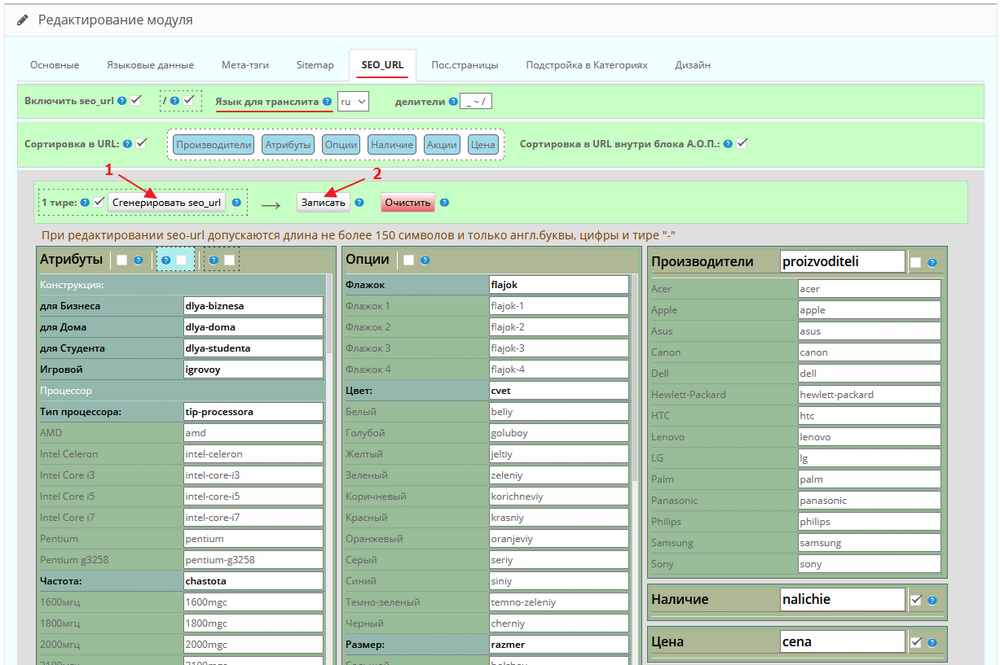Open help icon in Опции header
This screenshot has width=1000, height=665.
tap(425, 260)
